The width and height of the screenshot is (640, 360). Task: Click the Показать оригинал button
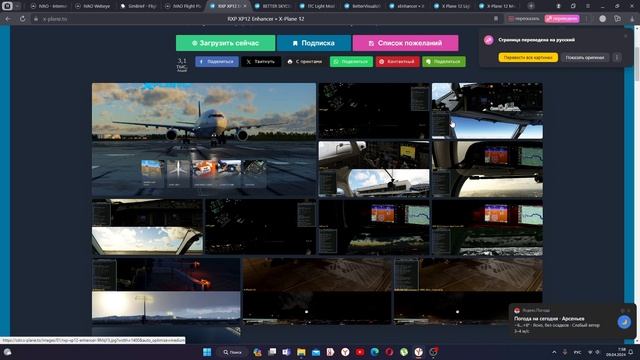[x=584, y=58]
